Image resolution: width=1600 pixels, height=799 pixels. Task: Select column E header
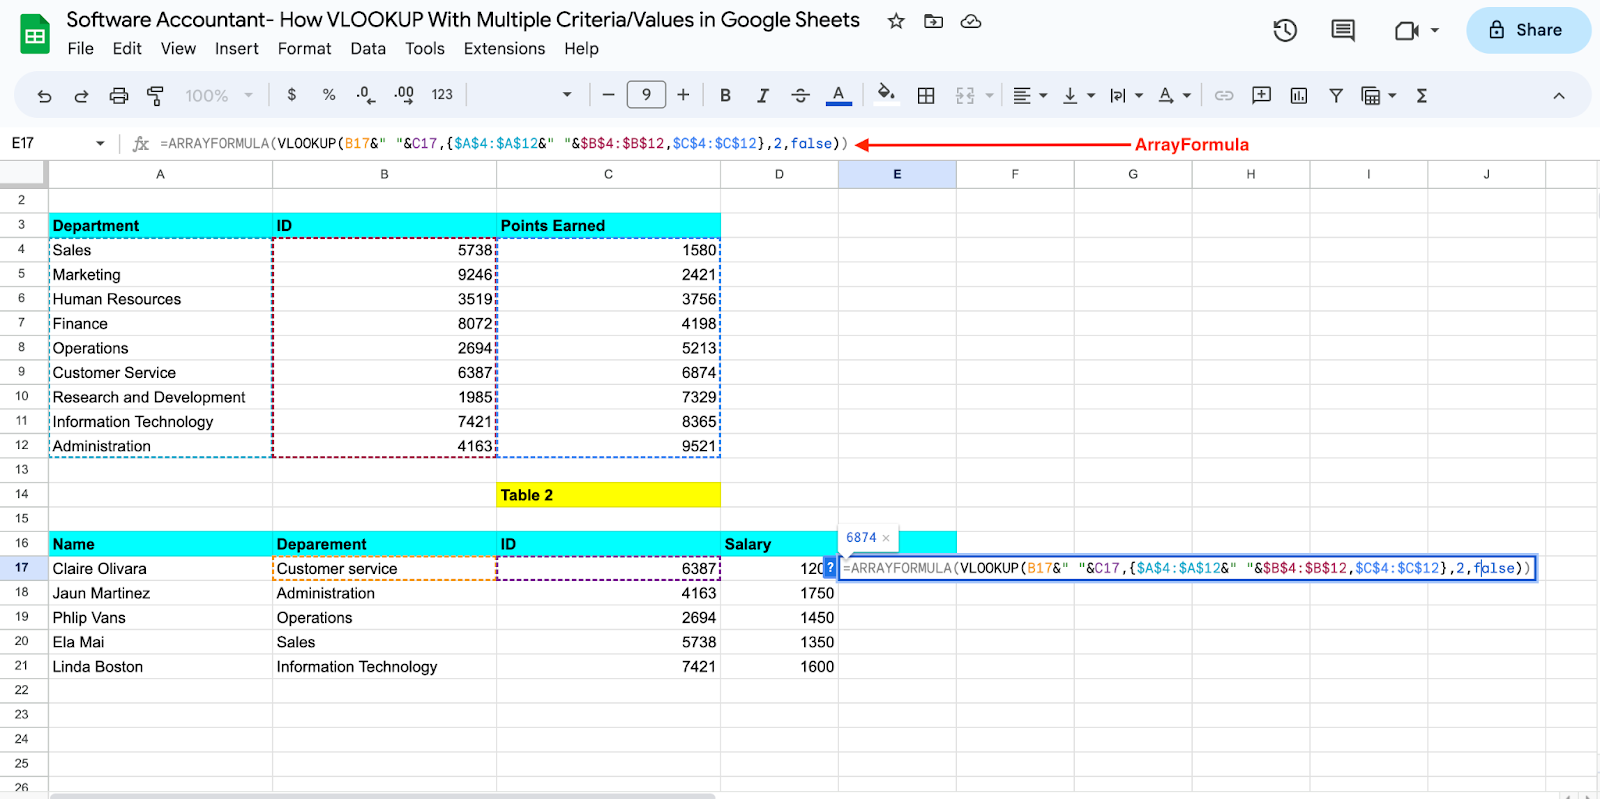pos(897,174)
